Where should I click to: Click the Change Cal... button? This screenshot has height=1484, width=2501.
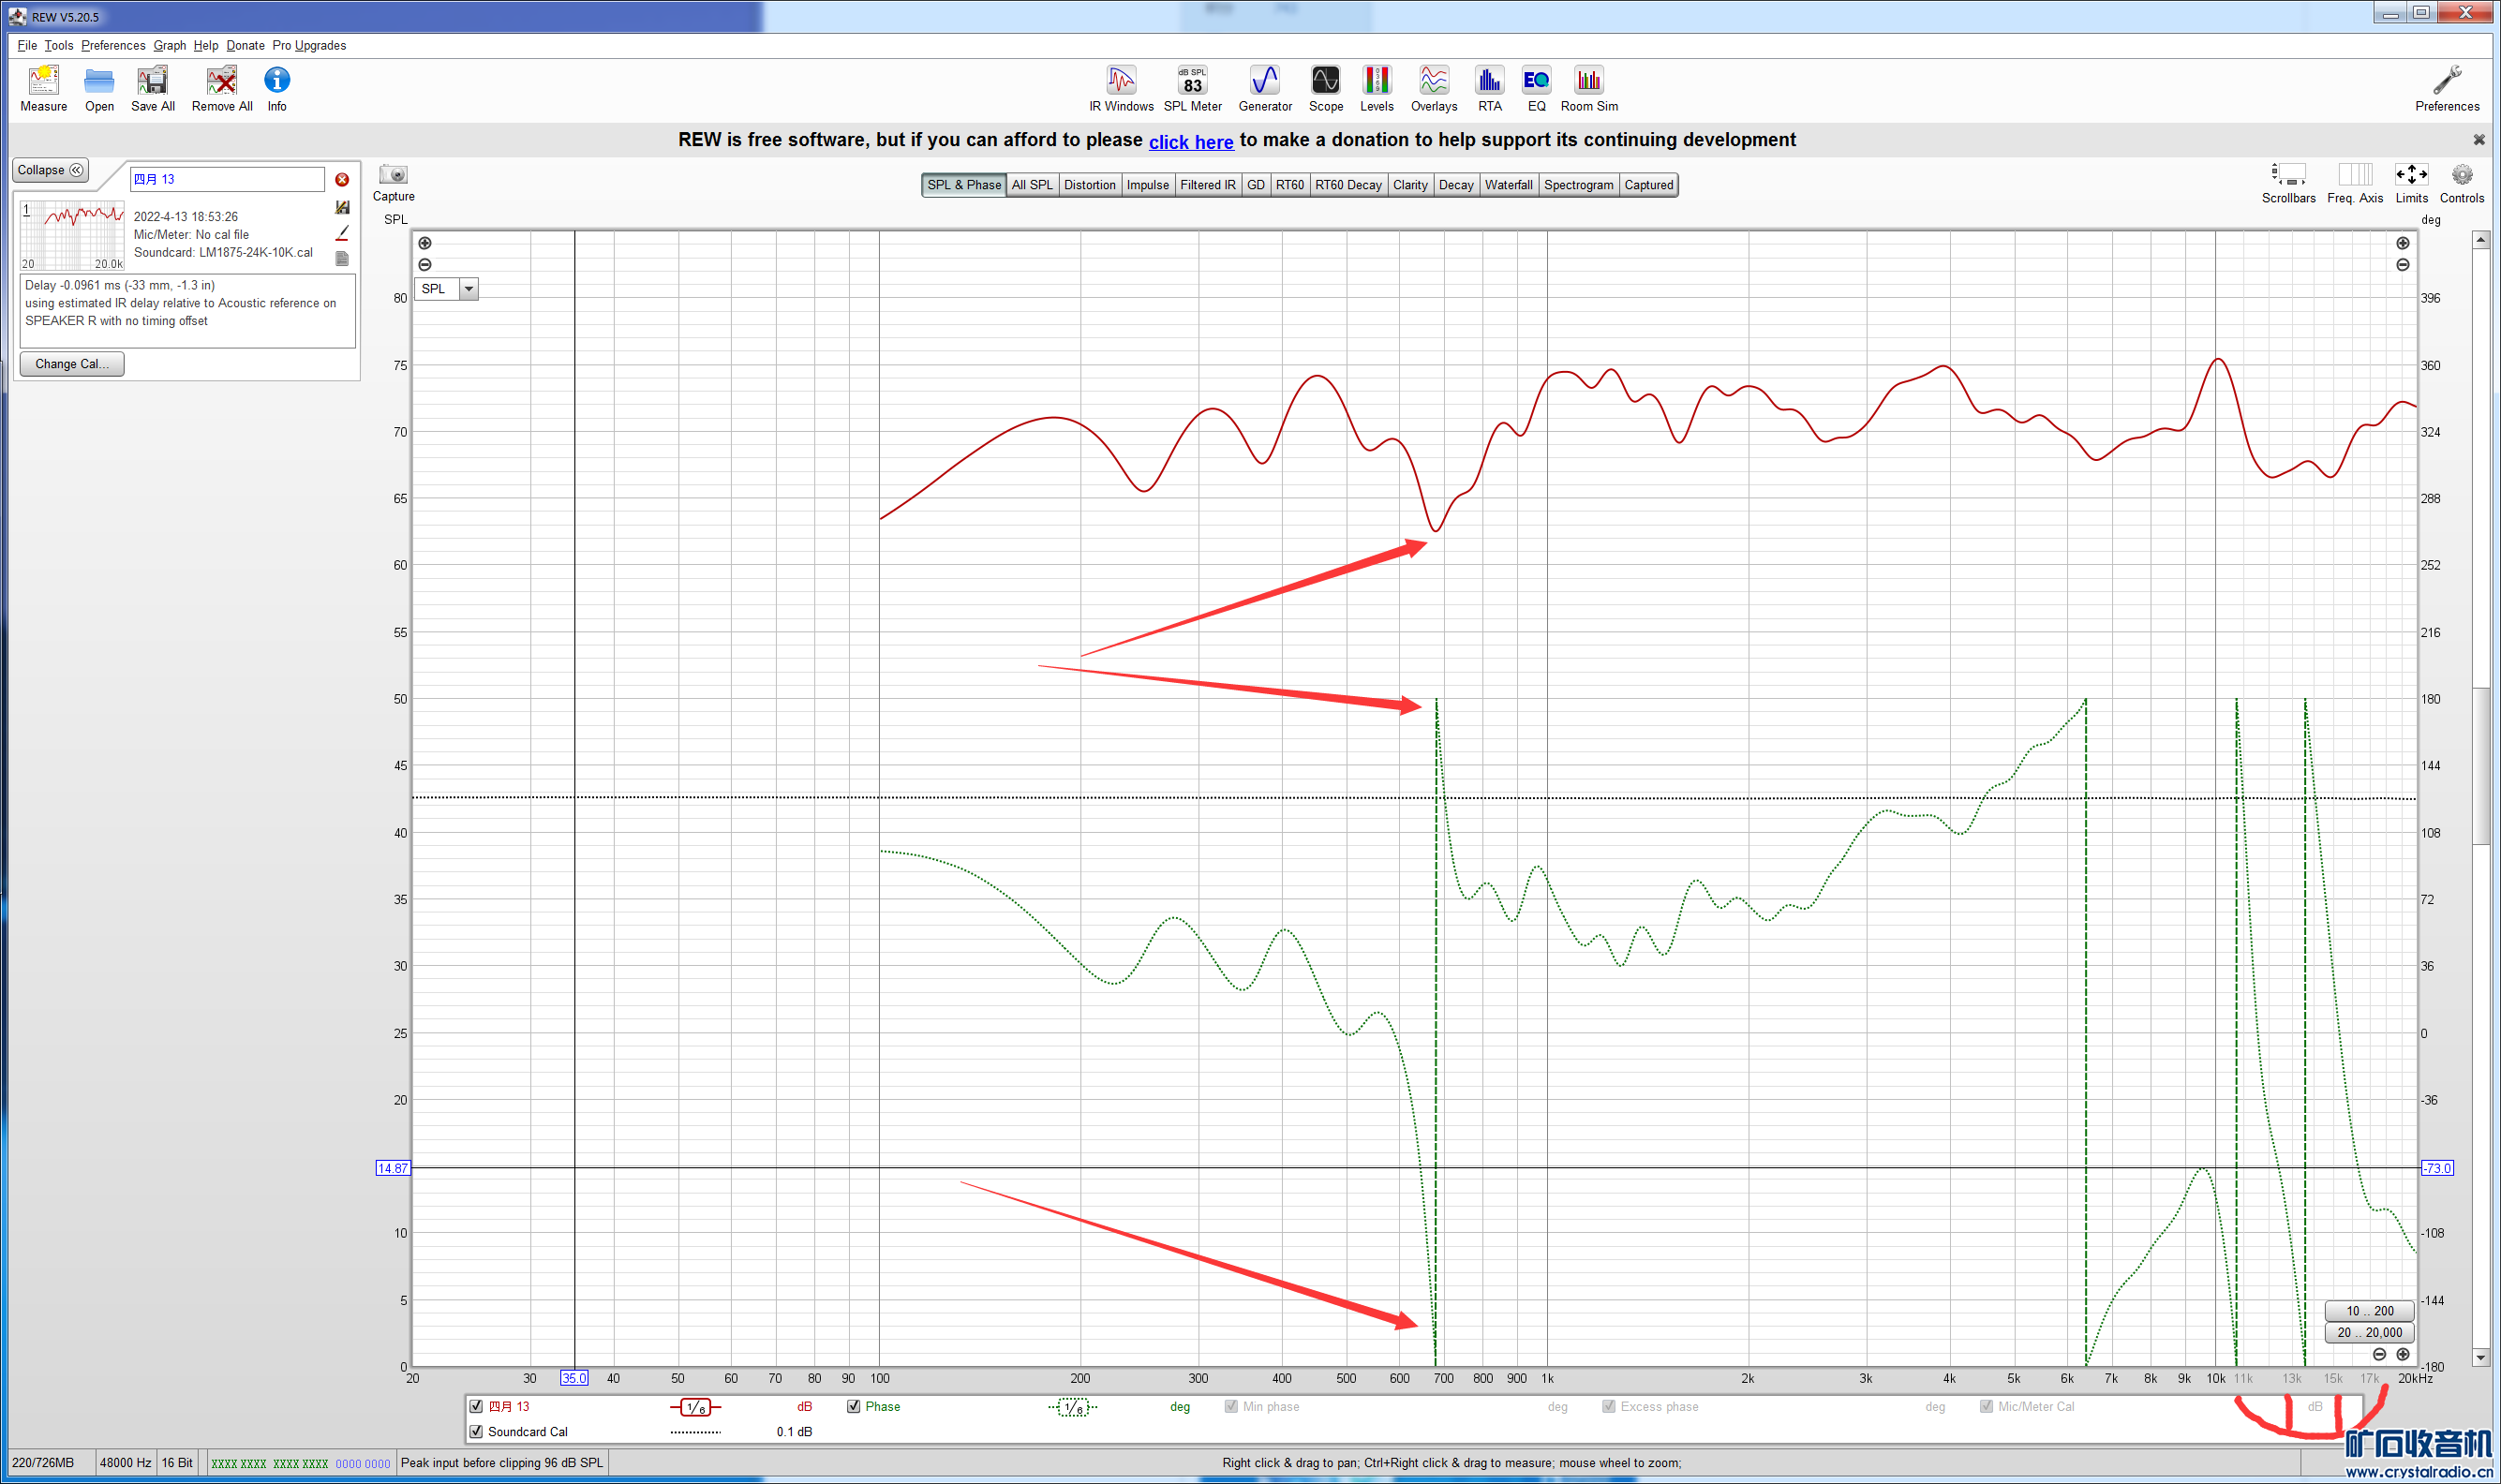click(72, 364)
